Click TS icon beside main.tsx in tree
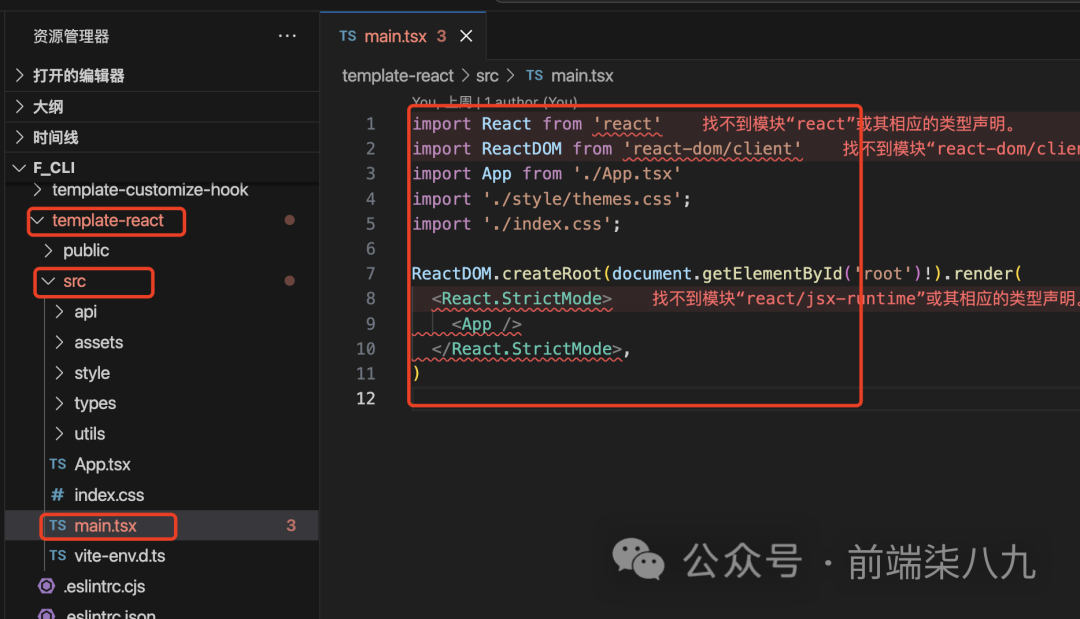The image size is (1080, 619). [x=58, y=525]
